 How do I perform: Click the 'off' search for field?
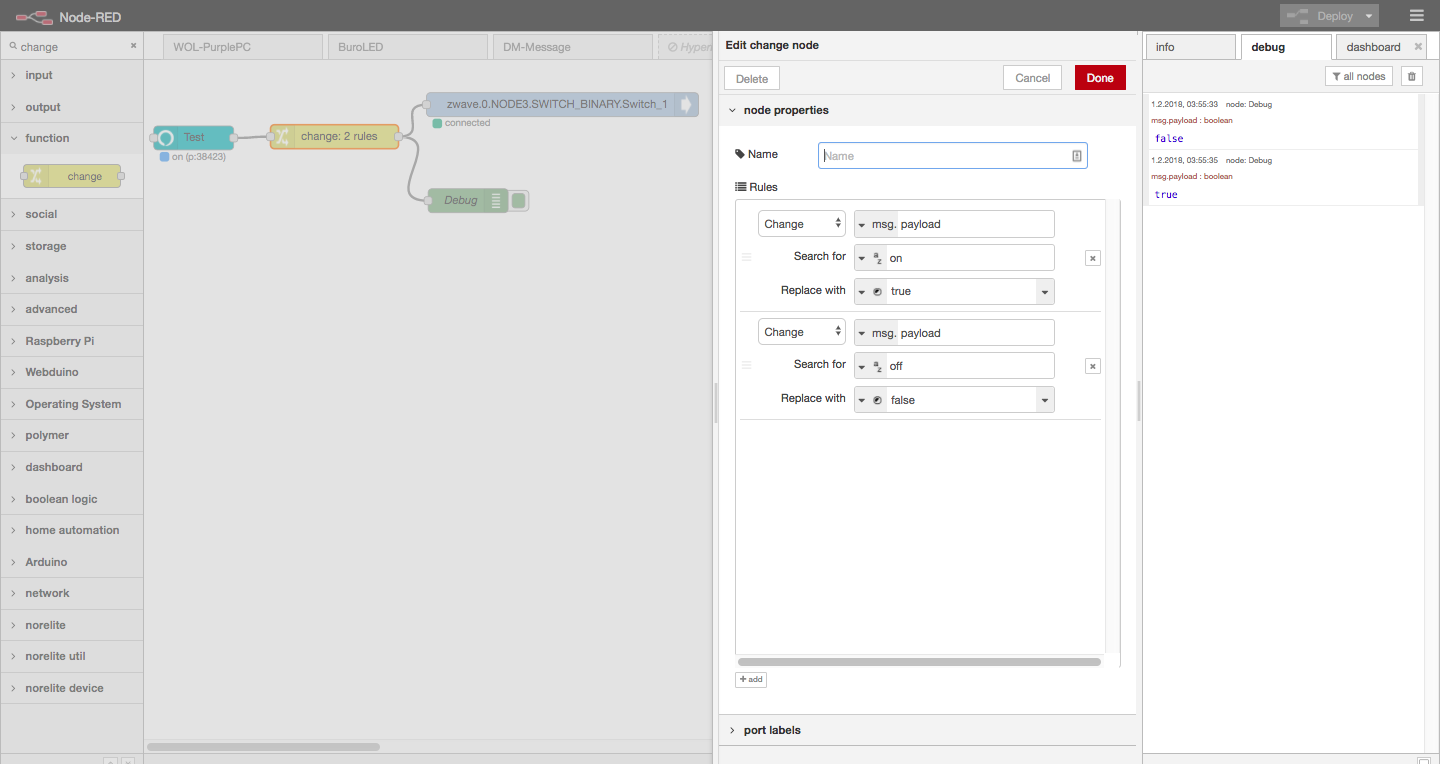click(969, 366)
